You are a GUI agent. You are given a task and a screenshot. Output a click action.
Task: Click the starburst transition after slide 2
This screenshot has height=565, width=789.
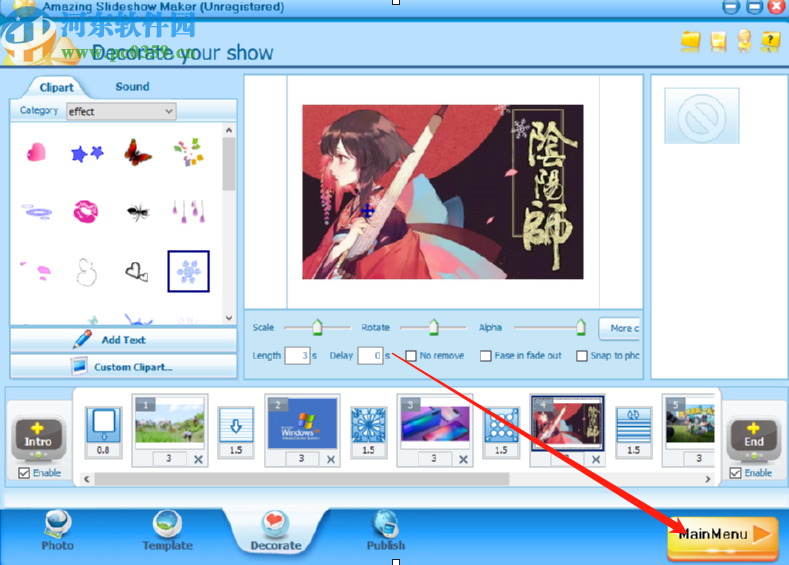tap(368, 425)
